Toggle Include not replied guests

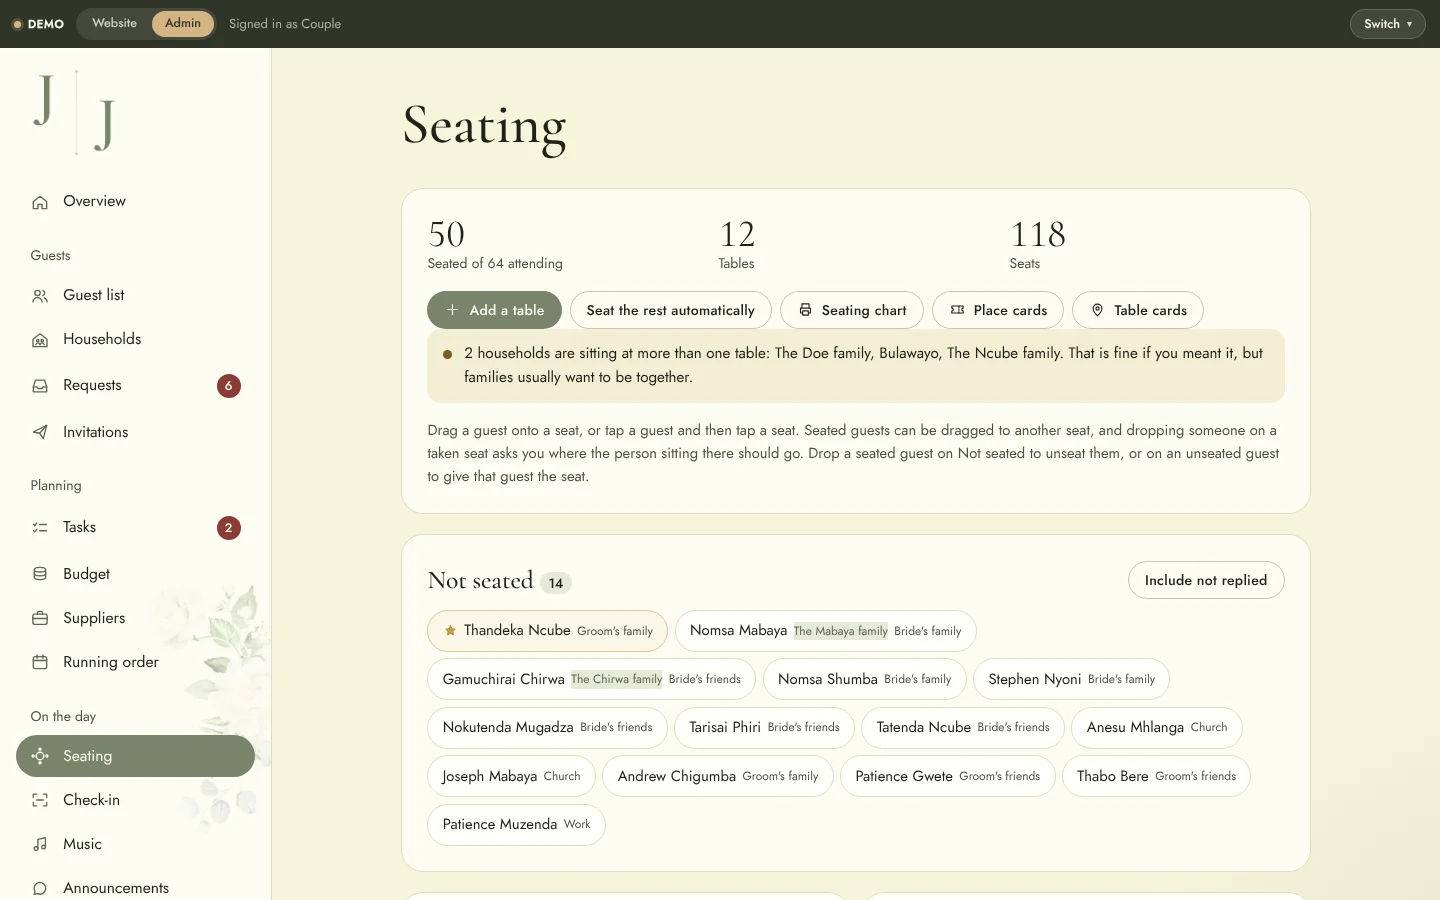point(1206,580)
